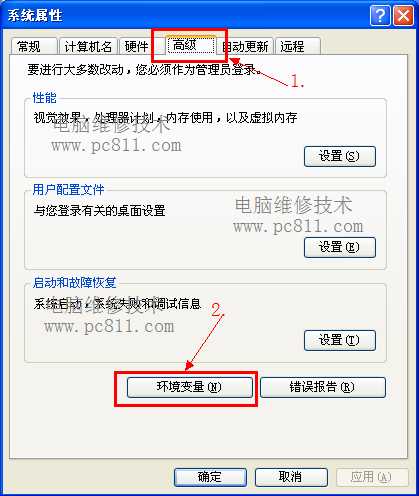Select the 硬件 tab
419x496 pixels.
pos(137,46)
